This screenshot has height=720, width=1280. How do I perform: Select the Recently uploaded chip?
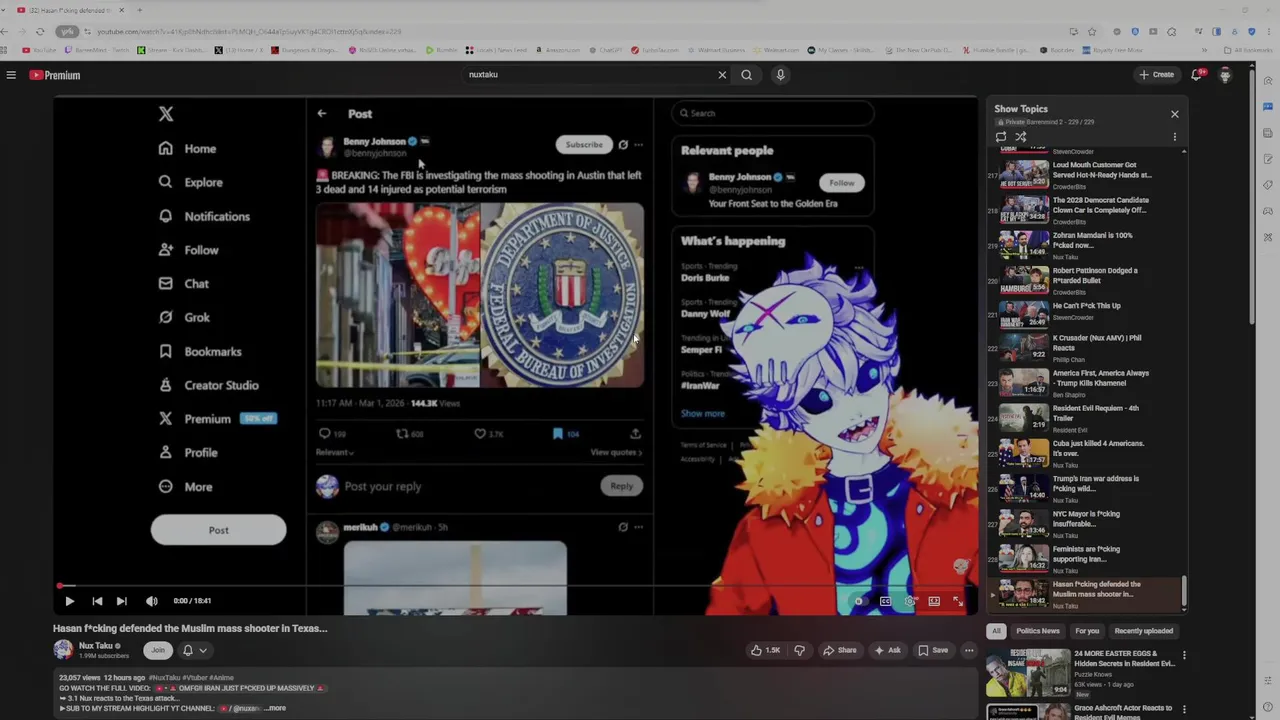pyautogui.click(x=1144, y=631)
